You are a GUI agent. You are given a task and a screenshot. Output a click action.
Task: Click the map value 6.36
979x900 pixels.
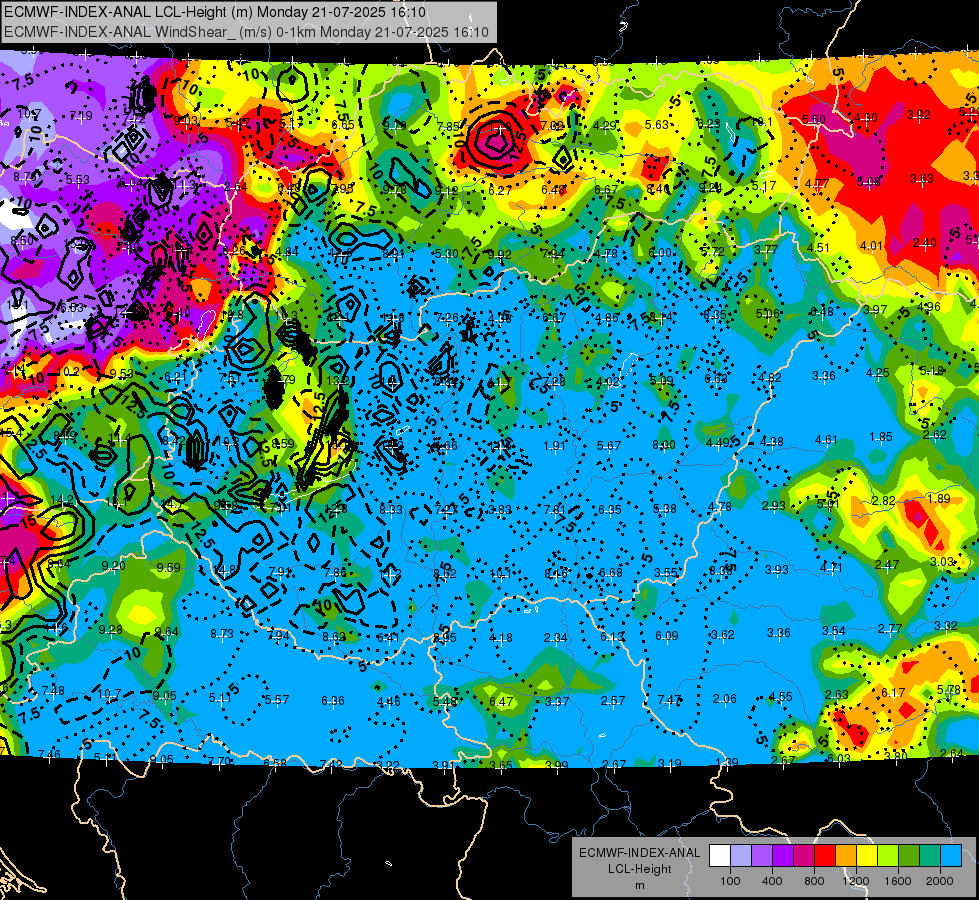(x=333, y=701)
